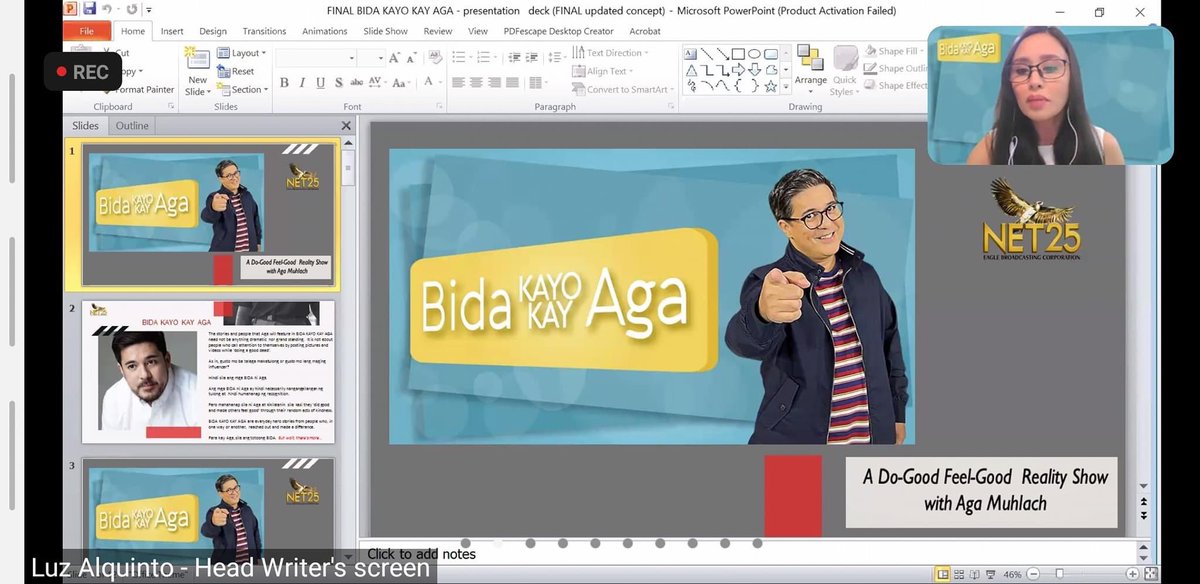This screenshot has height=584, width=1200.
Task: Open the Layout dropdown
Action: (242, 53)
